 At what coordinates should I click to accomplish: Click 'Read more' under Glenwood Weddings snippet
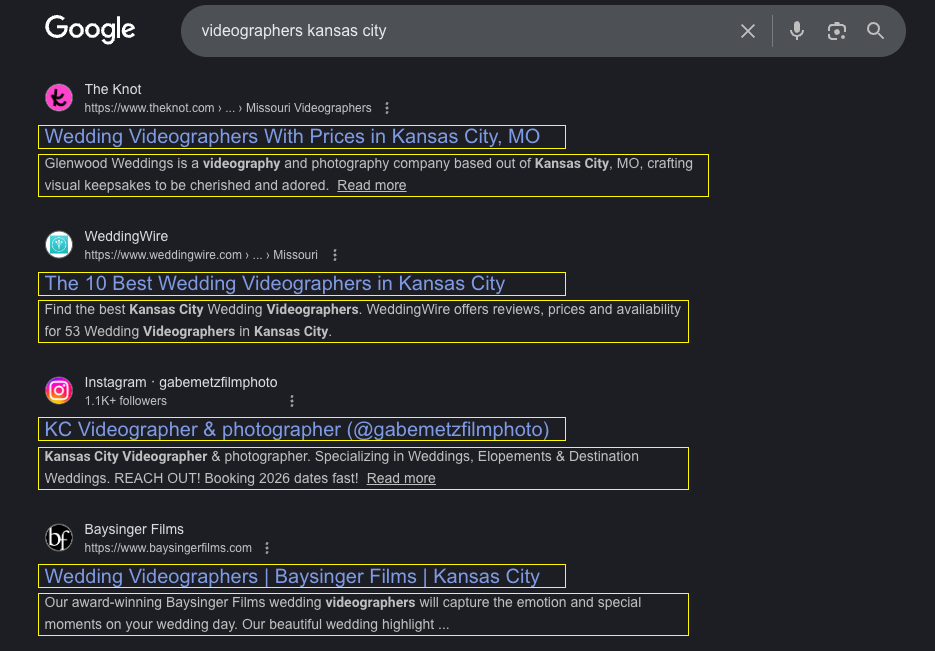tap(371, 185)
